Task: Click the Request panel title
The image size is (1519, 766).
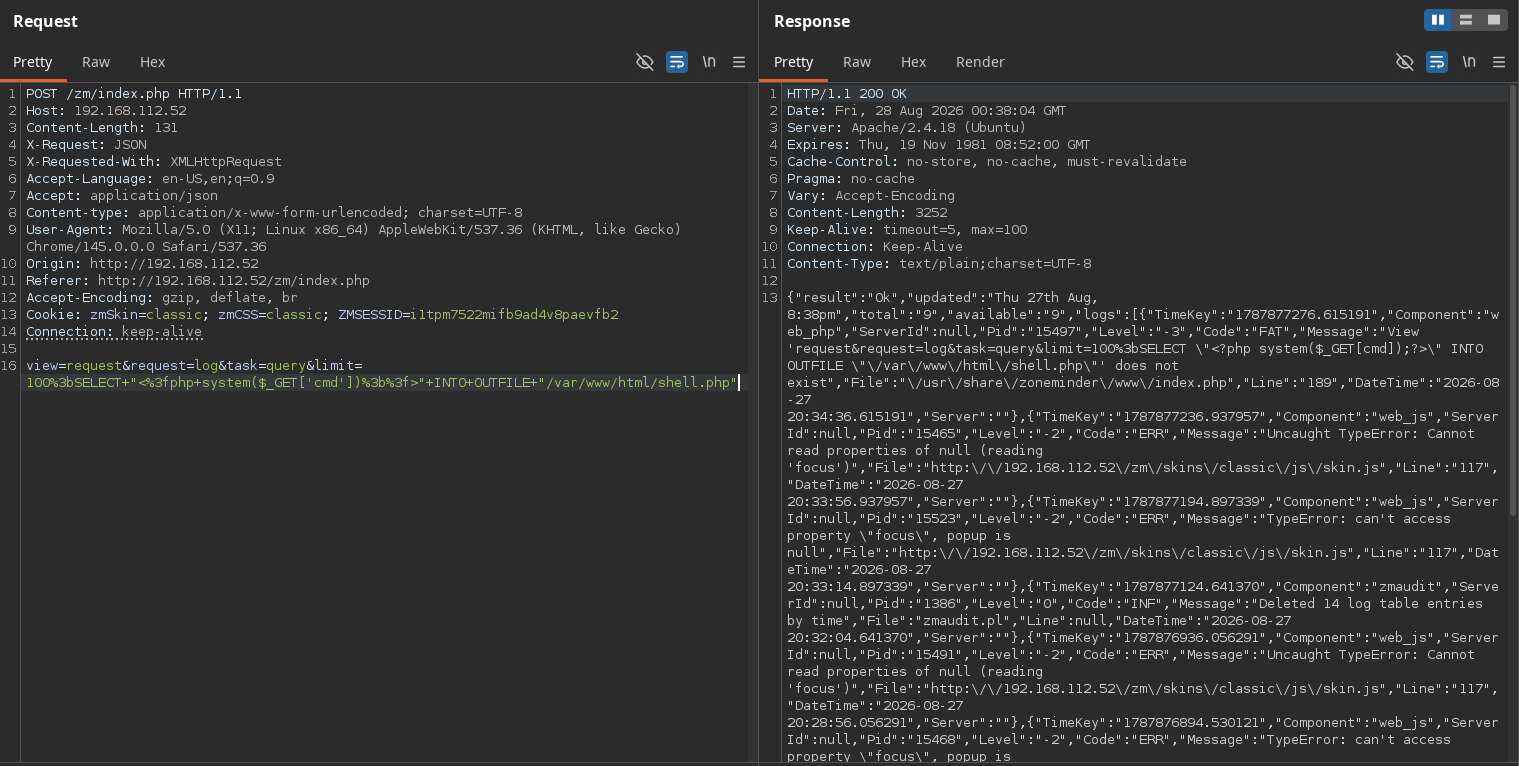Action: click(45, 21)
